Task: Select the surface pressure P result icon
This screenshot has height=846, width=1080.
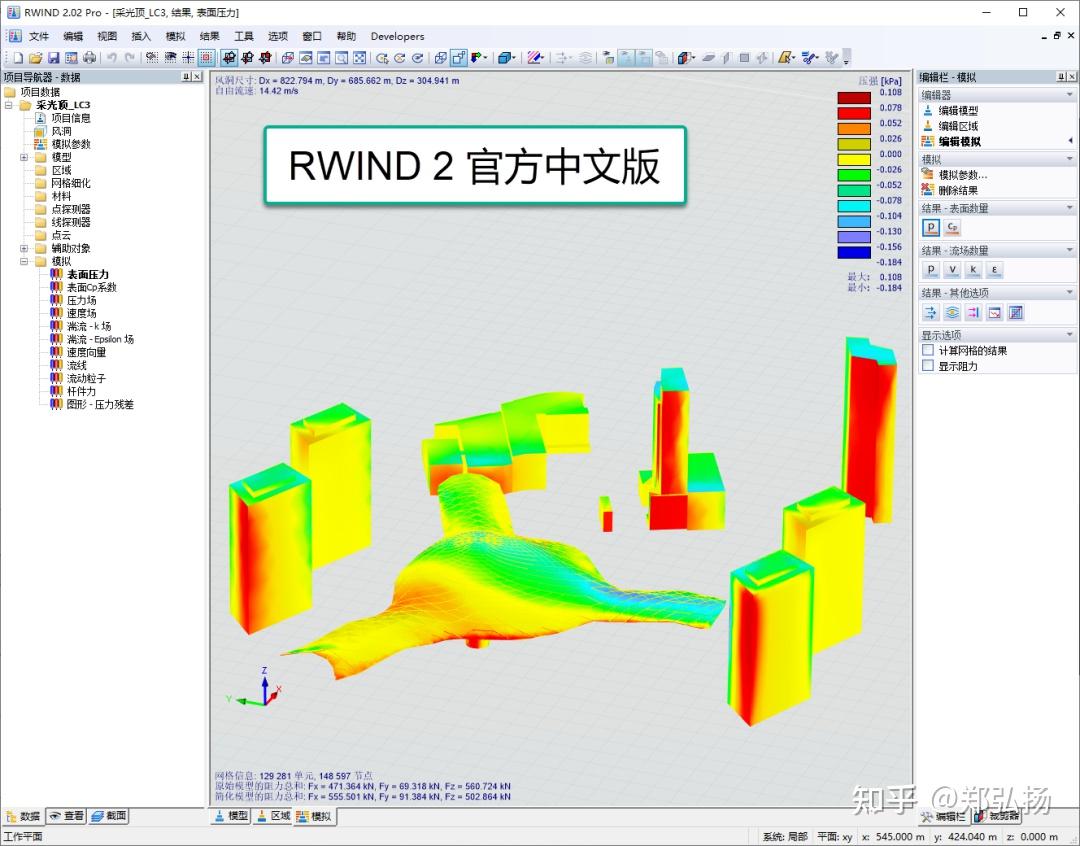Action: (929, 227)
